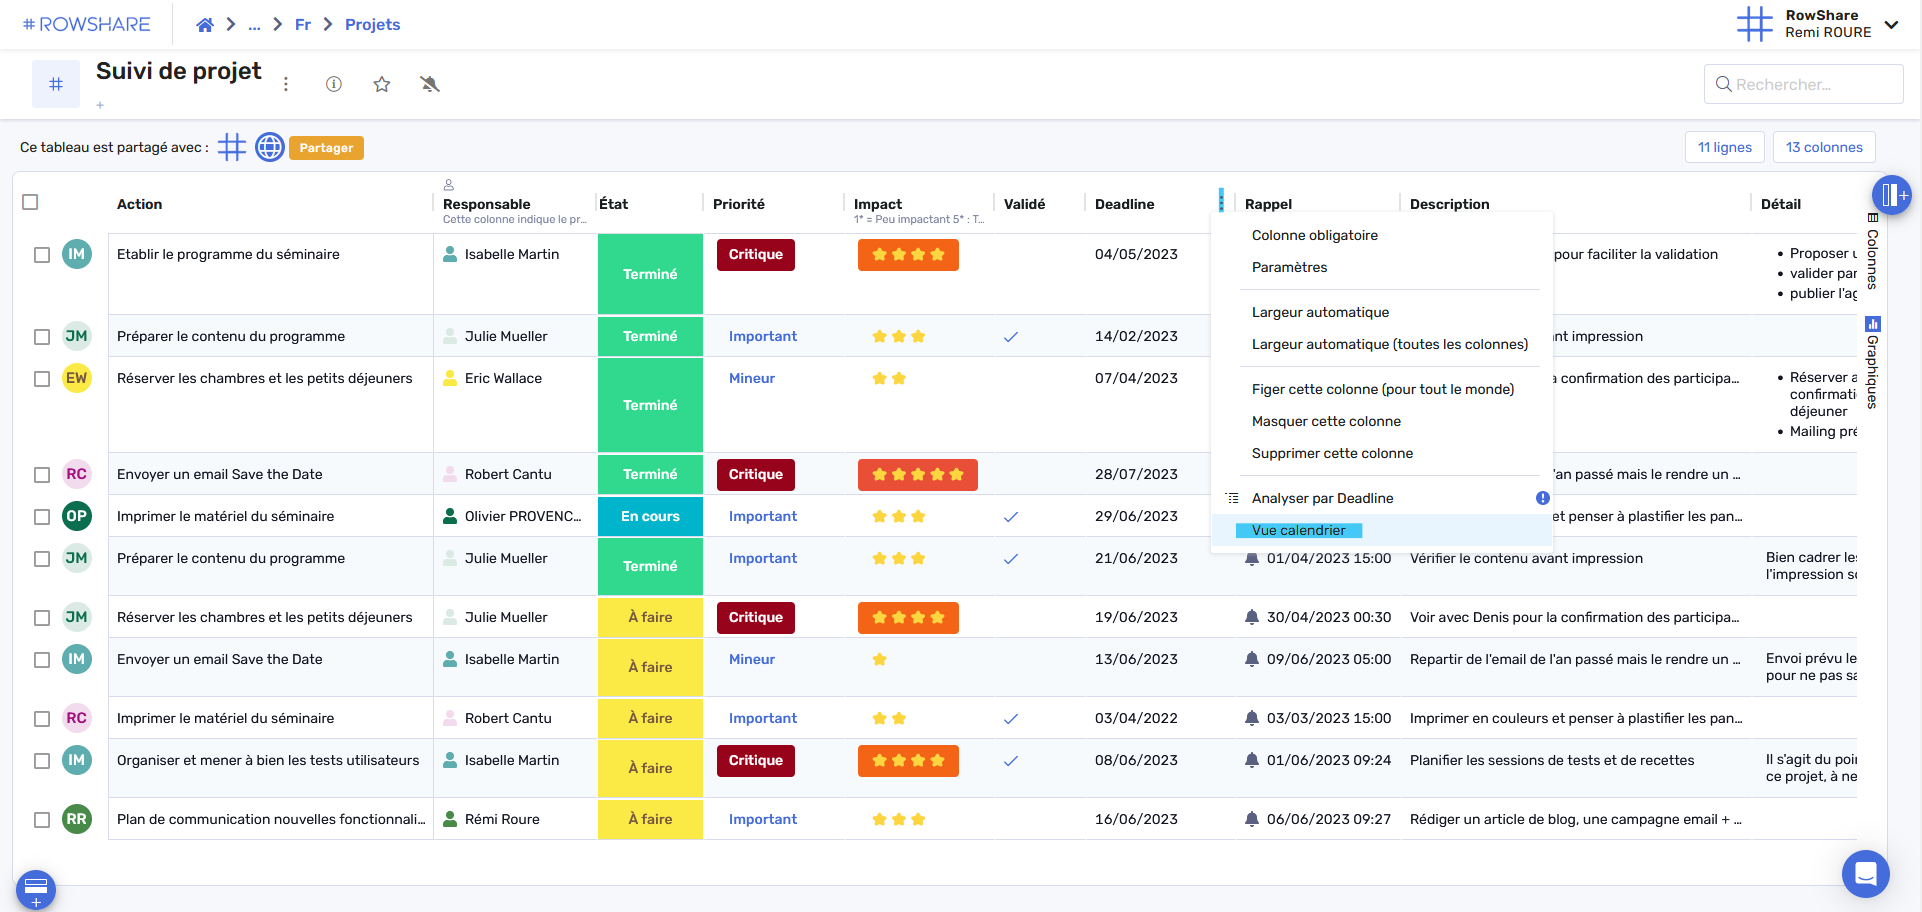Toggle Validé checkmark for deadline 03/04/2022

(1011, 719)
